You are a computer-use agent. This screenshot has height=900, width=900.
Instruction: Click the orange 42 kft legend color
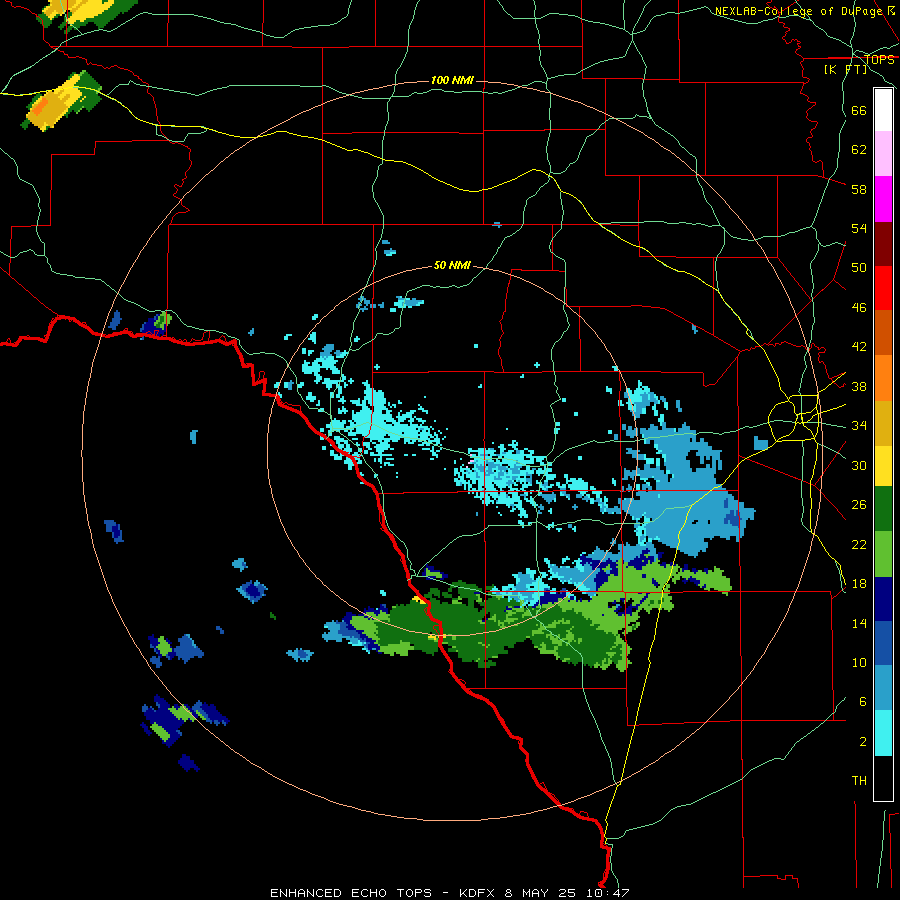point(883,378)
